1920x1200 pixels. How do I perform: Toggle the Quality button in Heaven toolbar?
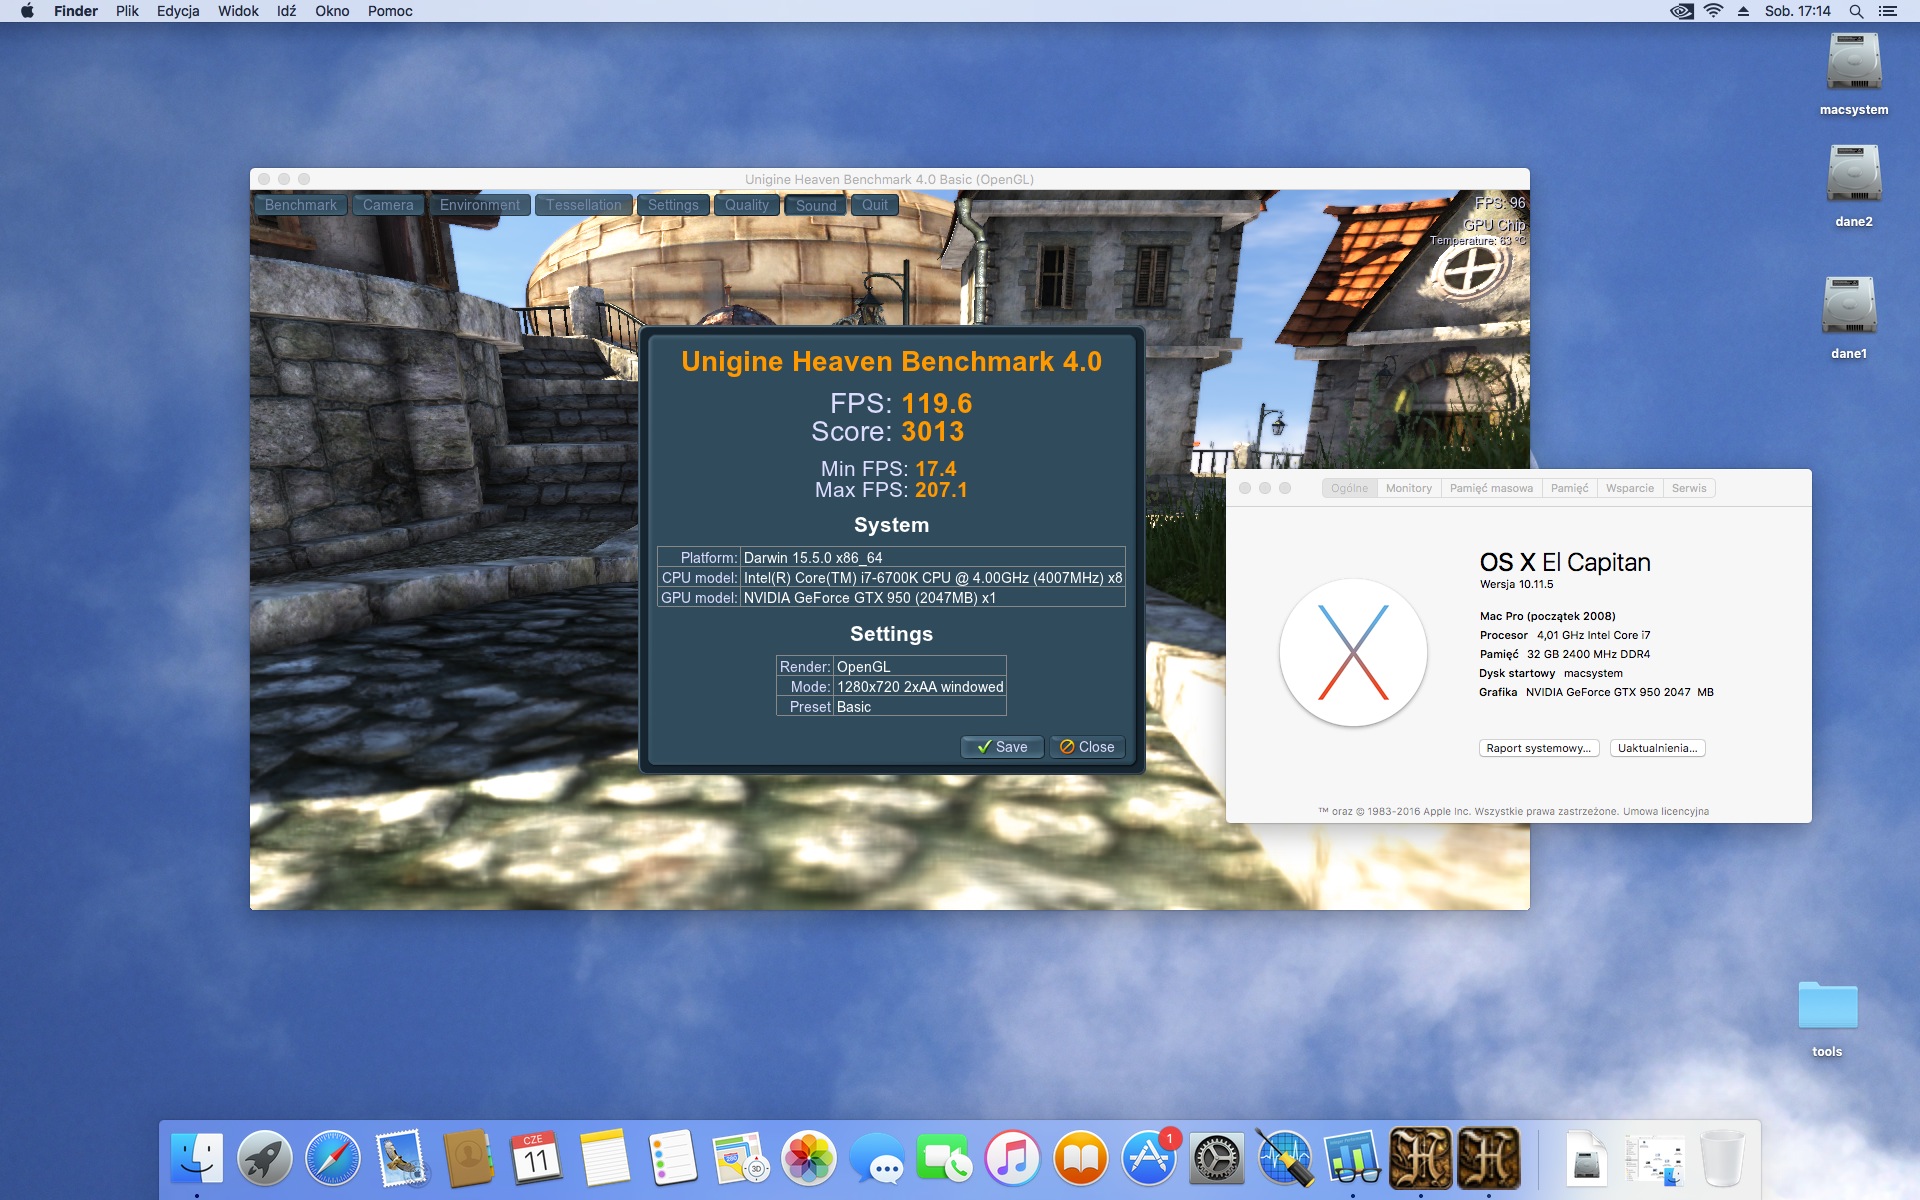click(747, 205)
